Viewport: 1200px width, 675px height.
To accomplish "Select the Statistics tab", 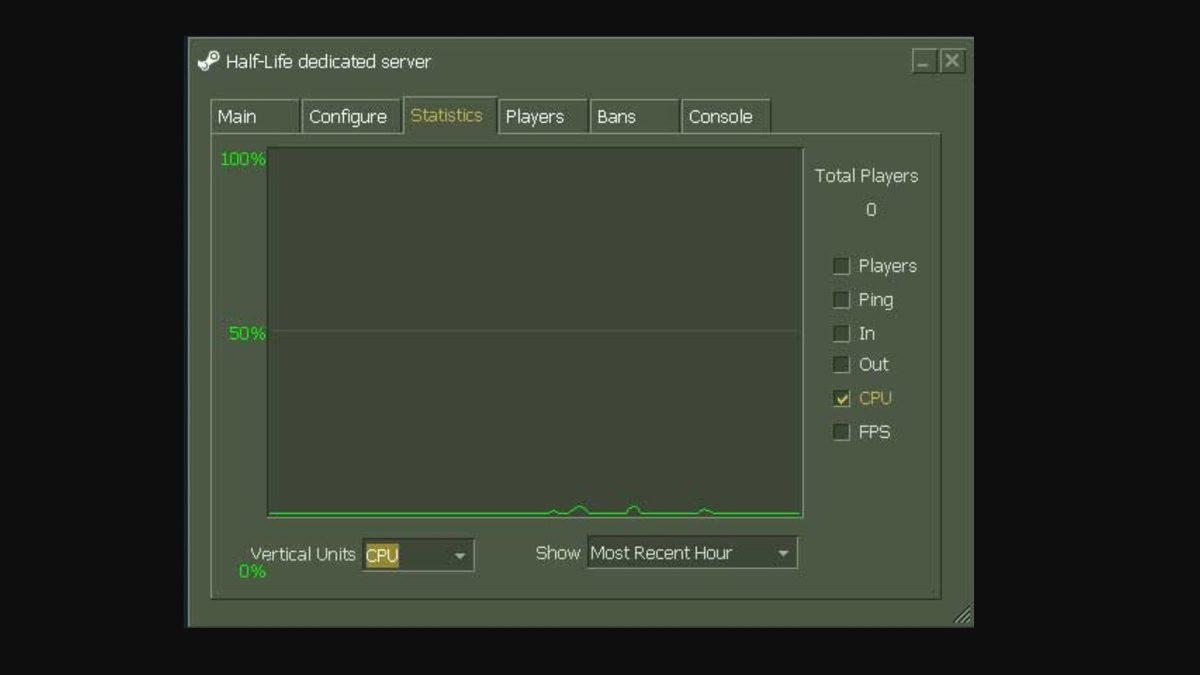I will click(x=447, y=115).
